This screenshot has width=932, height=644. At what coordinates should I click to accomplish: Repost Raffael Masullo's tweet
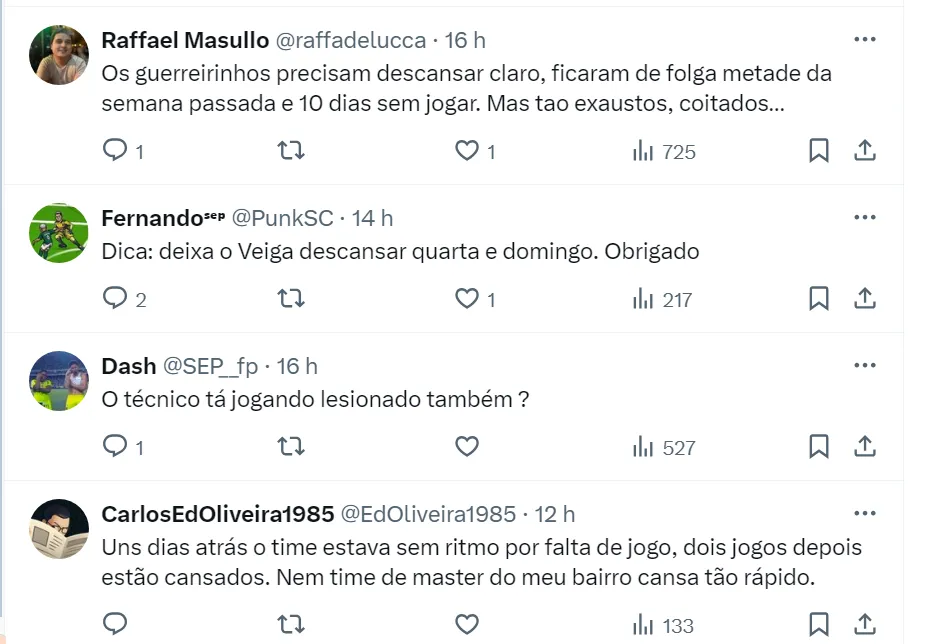pyautogui.click(x=291, y=151)
